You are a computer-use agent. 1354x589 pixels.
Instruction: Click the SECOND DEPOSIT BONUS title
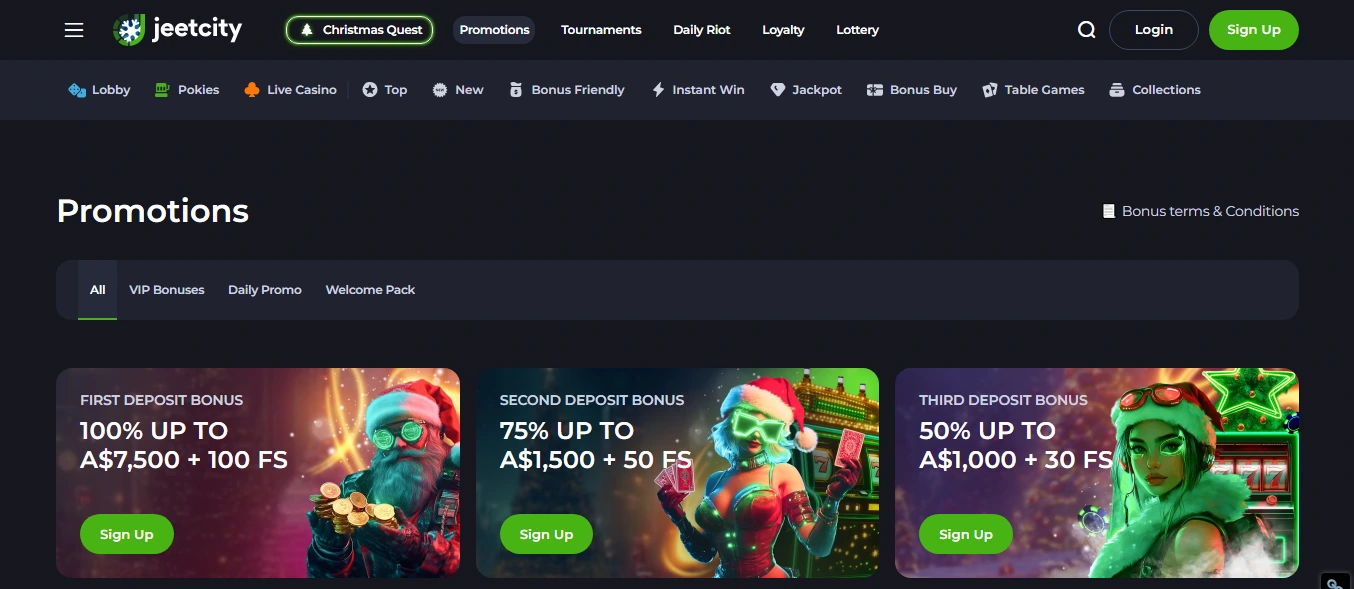pos(592,400)
